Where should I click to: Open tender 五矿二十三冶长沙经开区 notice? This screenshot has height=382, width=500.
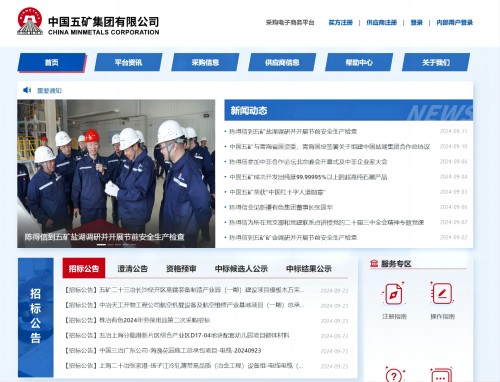(x=184, y=290)
